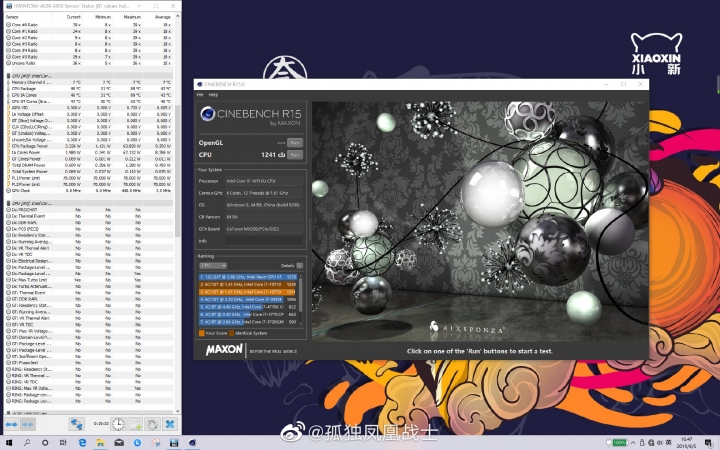
Task: Select CPU Package temperature row in HWiNFO
Action: [x=89, y=89]
